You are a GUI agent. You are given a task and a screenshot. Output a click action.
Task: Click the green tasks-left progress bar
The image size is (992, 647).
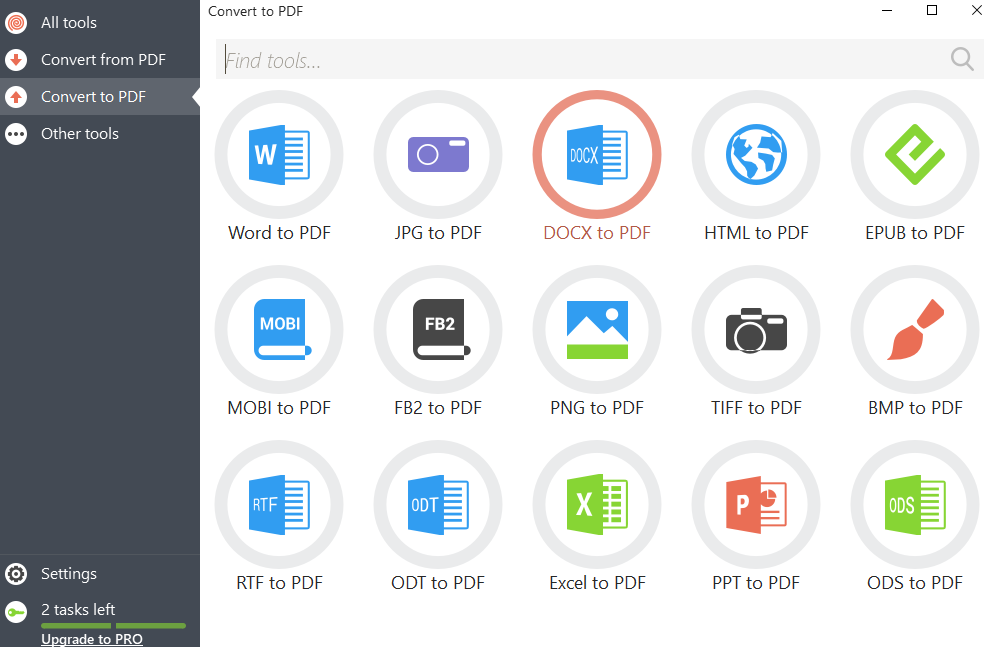[113, 626]
